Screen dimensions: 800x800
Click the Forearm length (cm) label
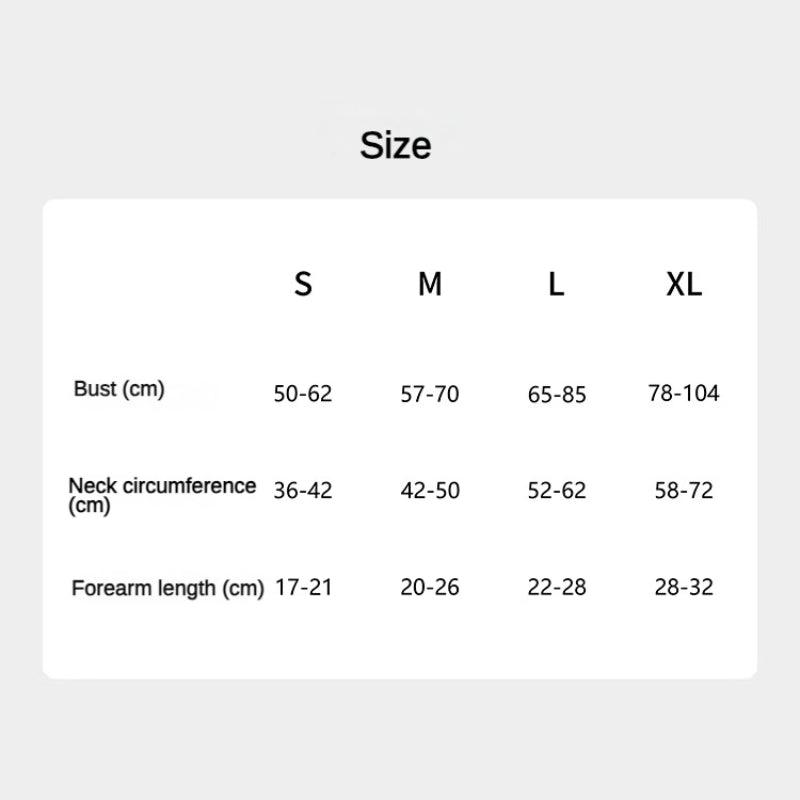coord(167,588)
